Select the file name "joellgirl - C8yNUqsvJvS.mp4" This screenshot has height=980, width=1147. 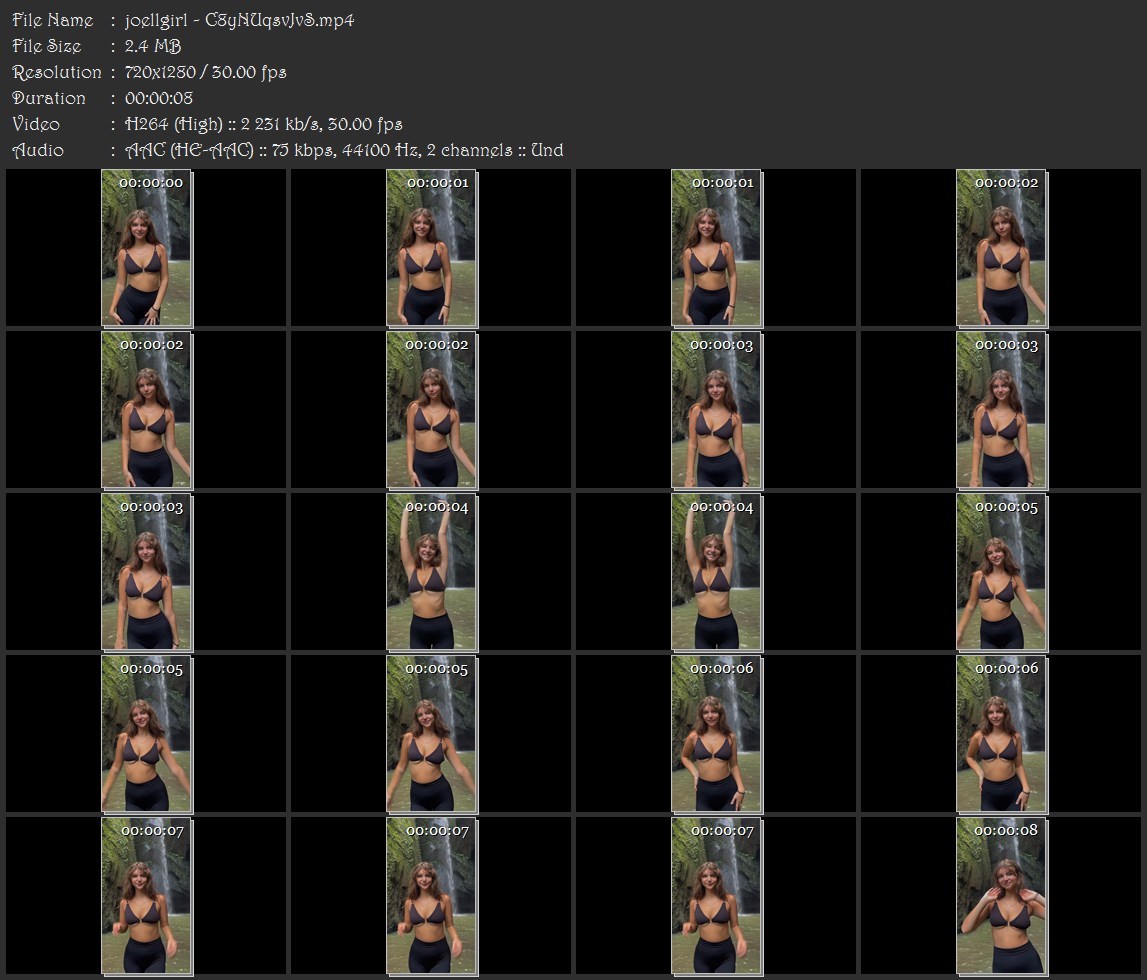click(239, 20)
